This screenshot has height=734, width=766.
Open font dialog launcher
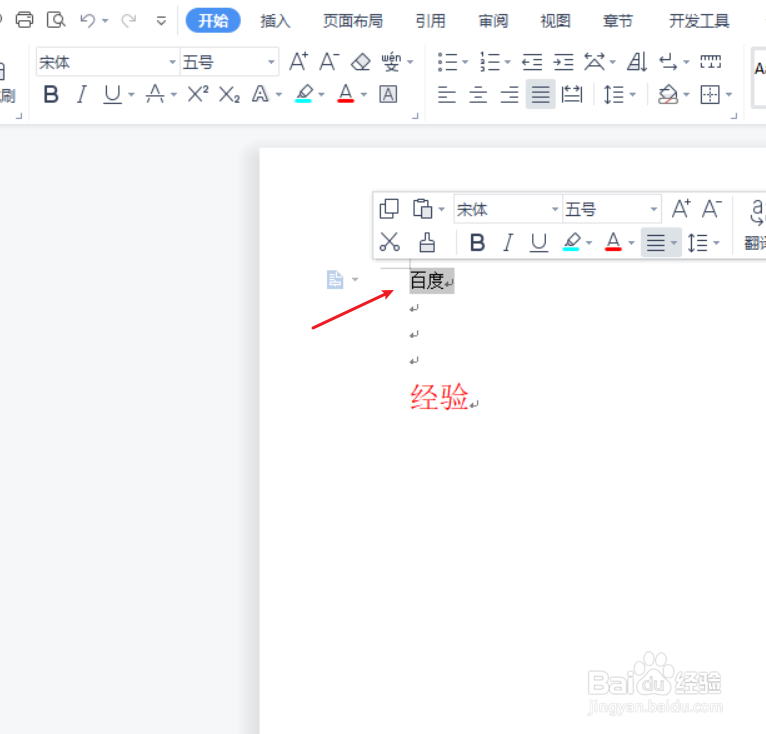coord(415,116)
